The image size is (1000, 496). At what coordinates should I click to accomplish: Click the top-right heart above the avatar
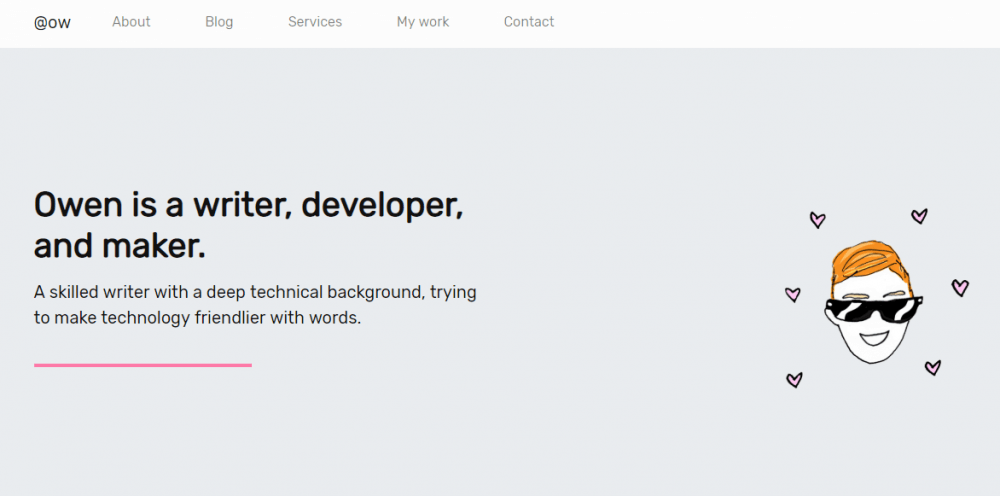tap(919, 216)
